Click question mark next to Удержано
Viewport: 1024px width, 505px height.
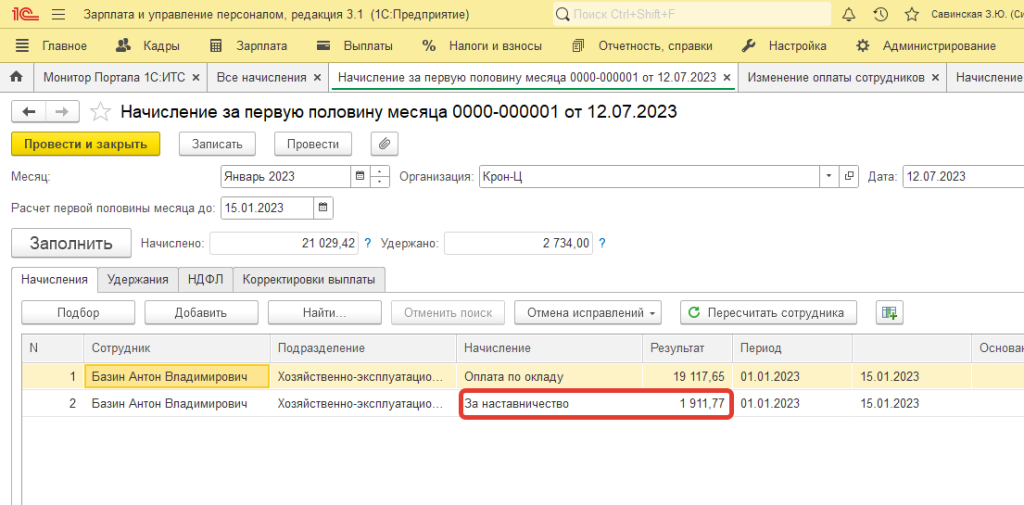click(x=601, y=243)
